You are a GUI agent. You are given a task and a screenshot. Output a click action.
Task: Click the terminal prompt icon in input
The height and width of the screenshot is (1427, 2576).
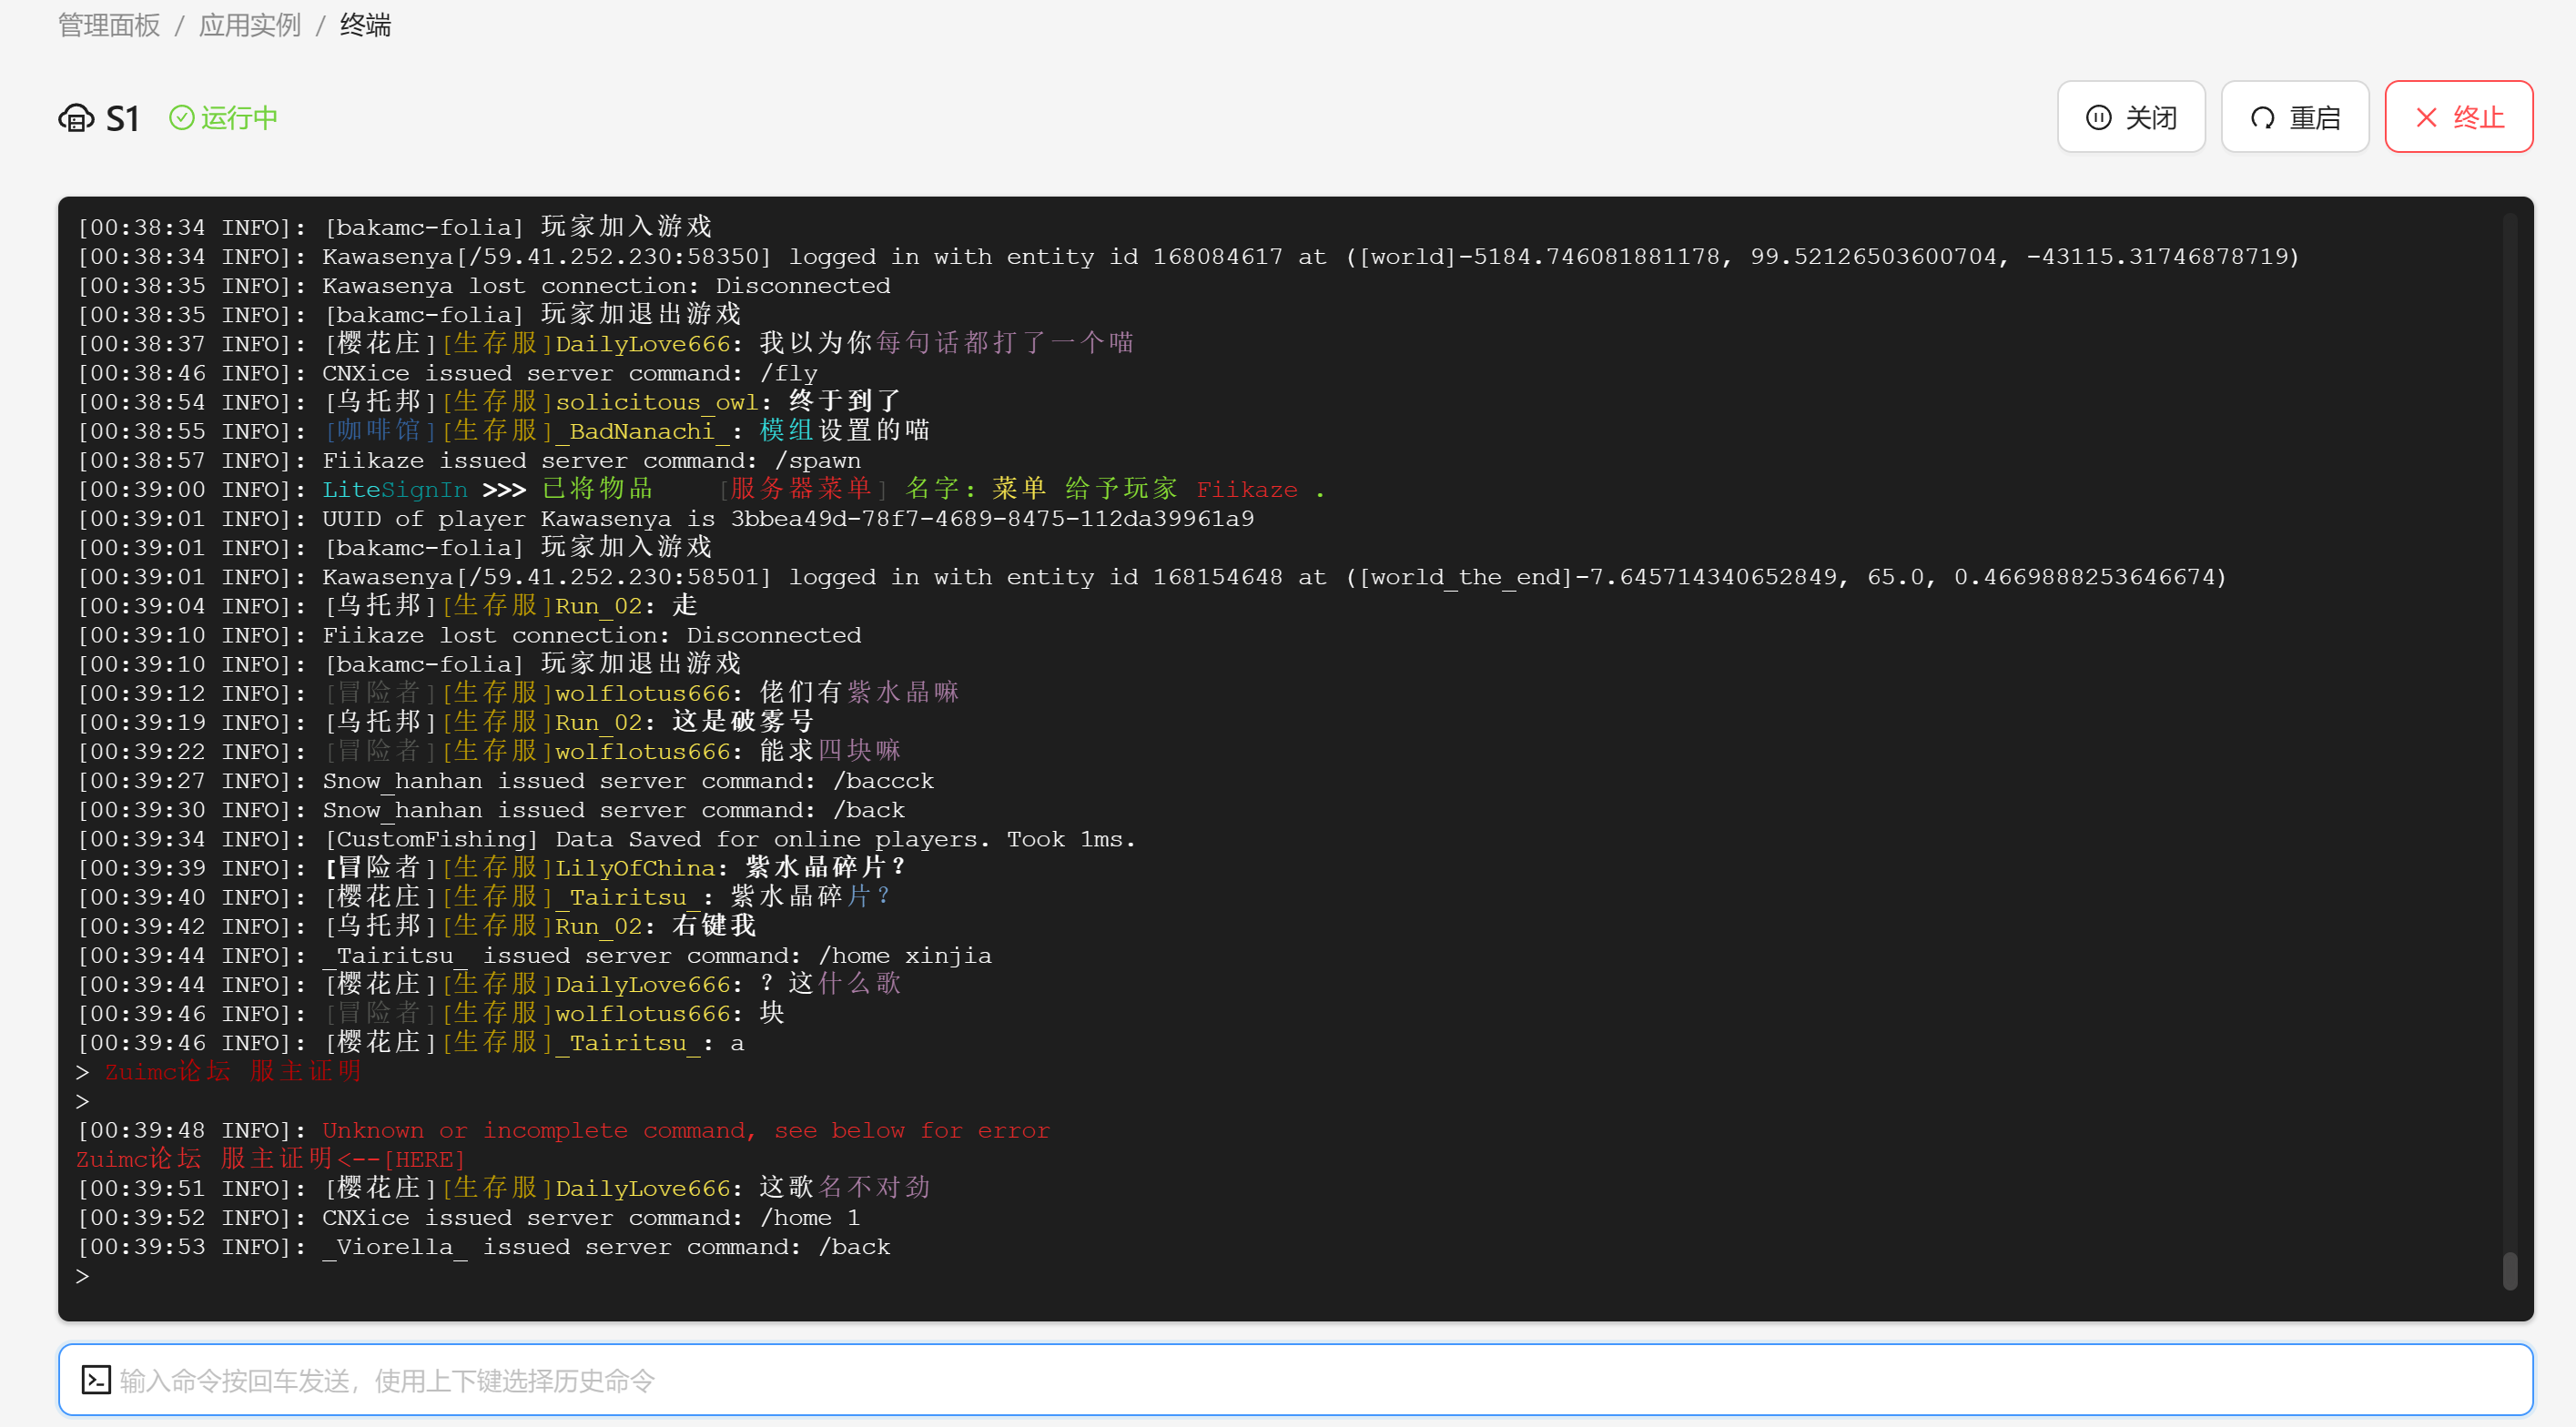pos(96,1380)
